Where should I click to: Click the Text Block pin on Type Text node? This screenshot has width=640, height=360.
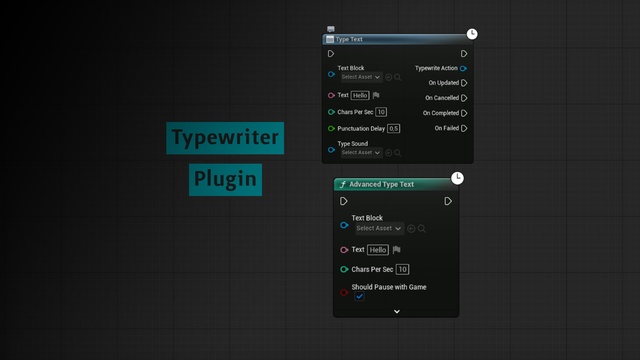(331, 74)
